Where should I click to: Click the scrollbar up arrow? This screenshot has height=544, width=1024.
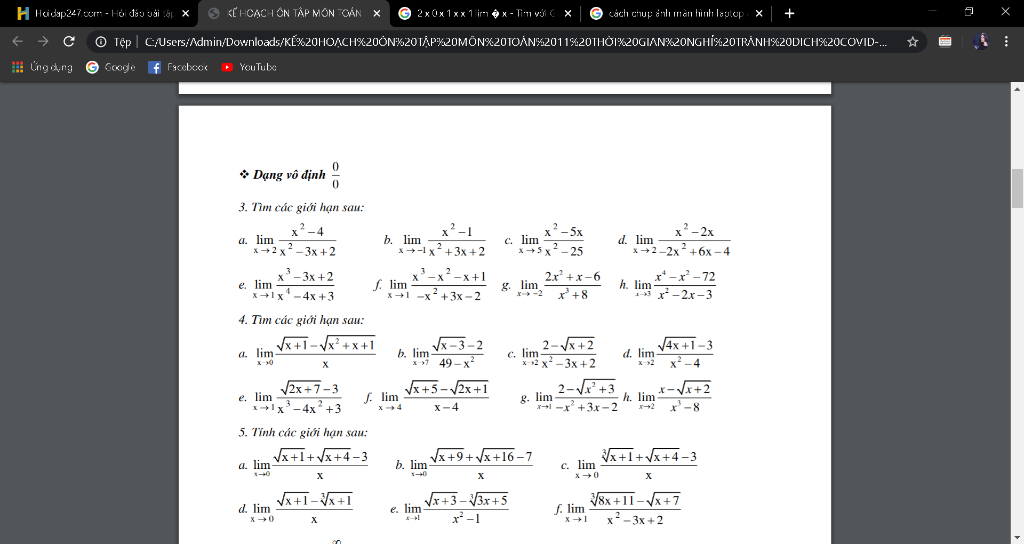click(1017, 88)
